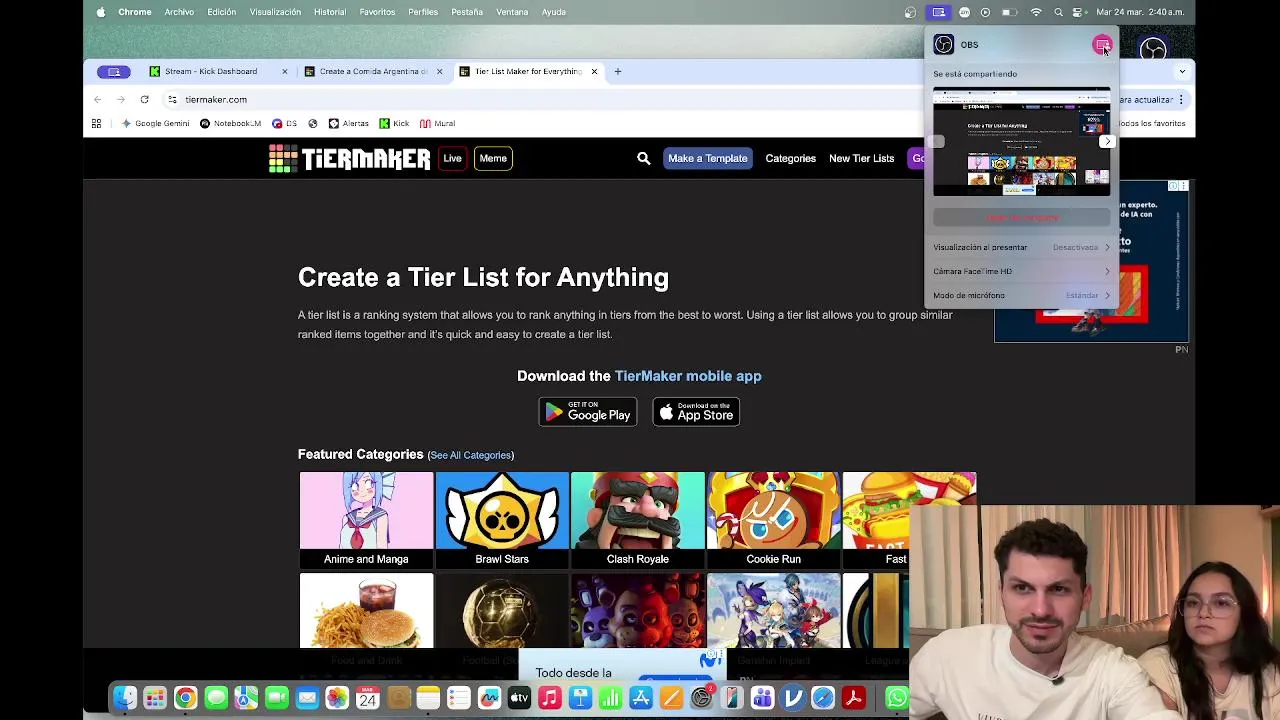1280x720 pixels.
Task: Open Apple TV from the Dock
Action: tap(519, 698)
